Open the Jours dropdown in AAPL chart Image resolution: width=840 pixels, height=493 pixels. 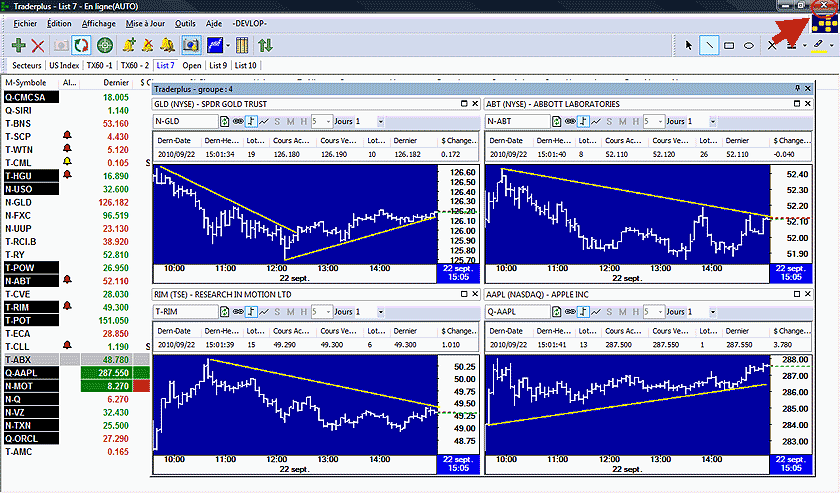point(712,312)
